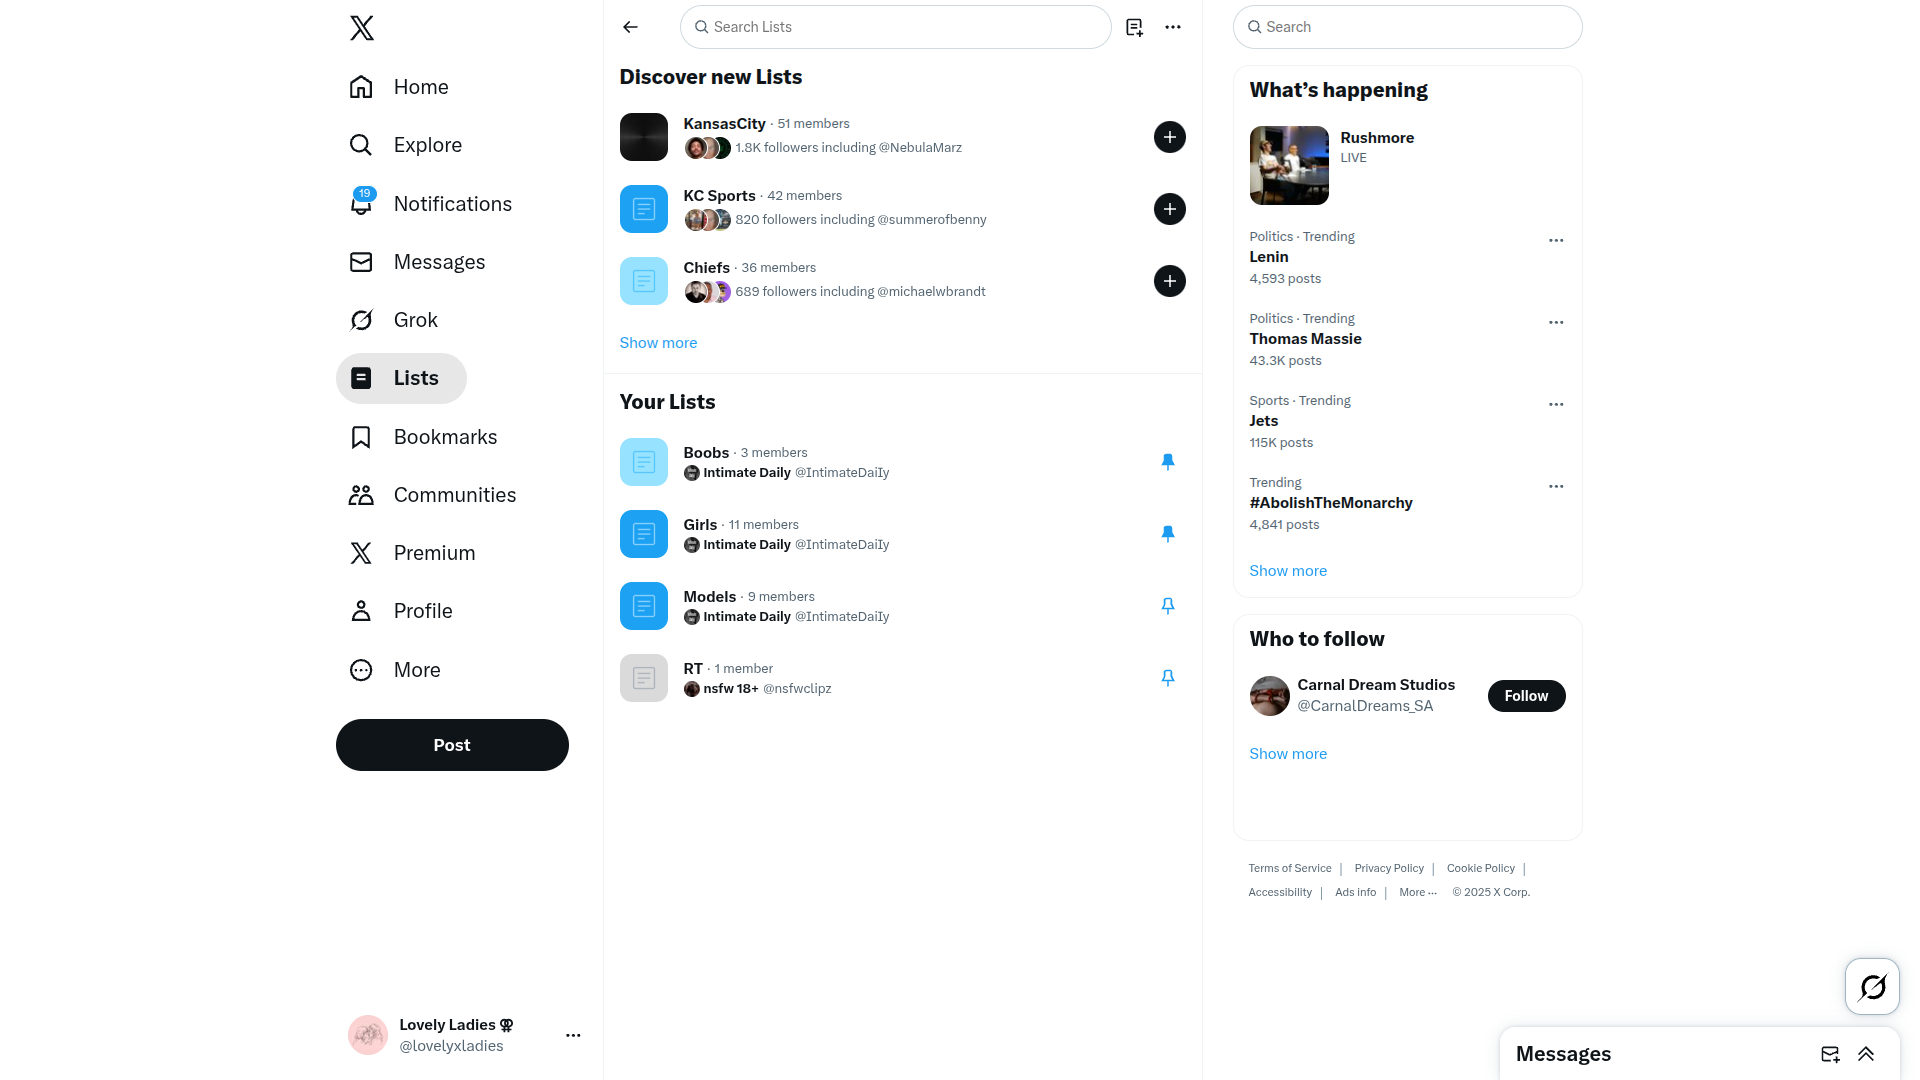Expand the Messages drawer with double chevron
Viewport: 1920px width, 1080px height.
(1866, 1054)
